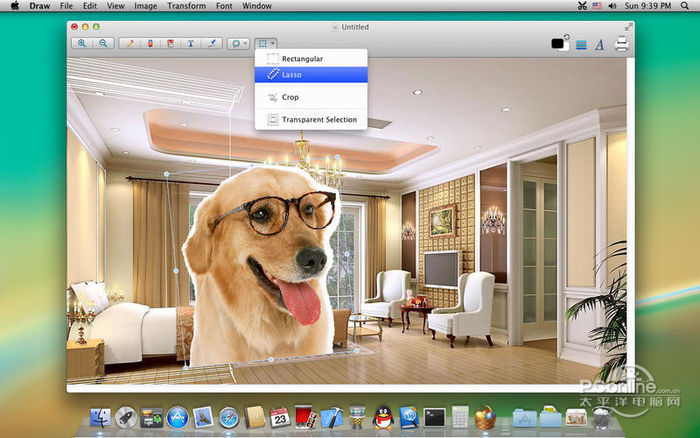Open Safari compass icon in Dock
700x438 pixels.
pos(229,418)
